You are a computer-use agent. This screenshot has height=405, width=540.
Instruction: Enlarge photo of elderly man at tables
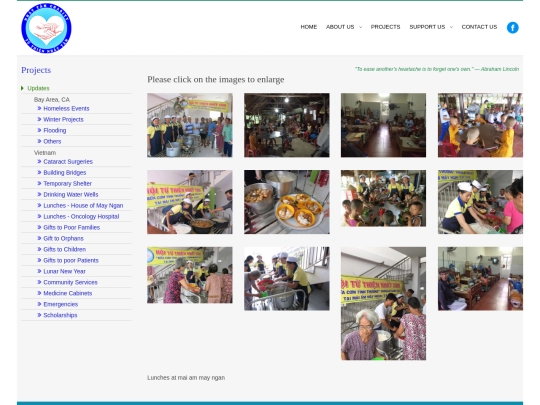(480, 278)
